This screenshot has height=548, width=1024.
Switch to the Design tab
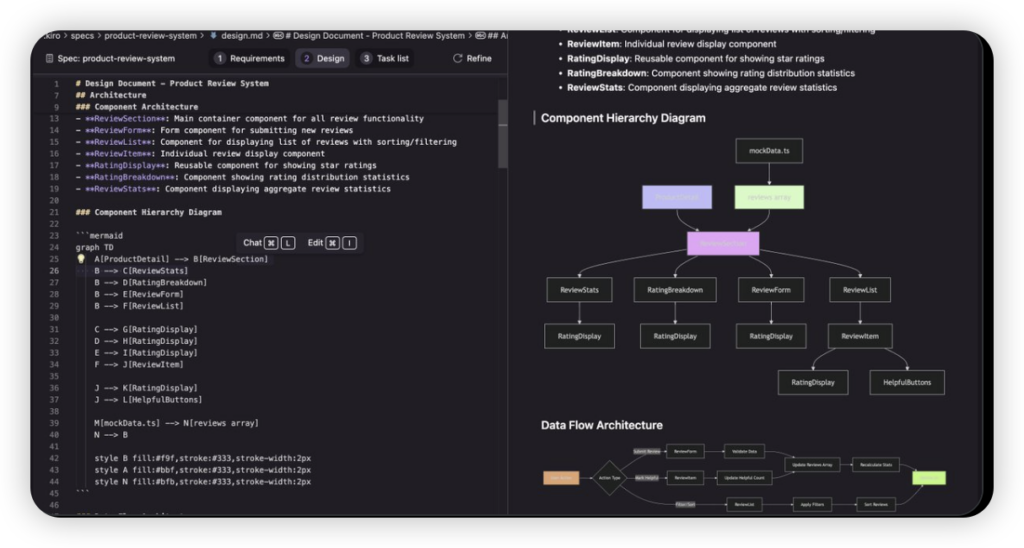click(323, 59)
